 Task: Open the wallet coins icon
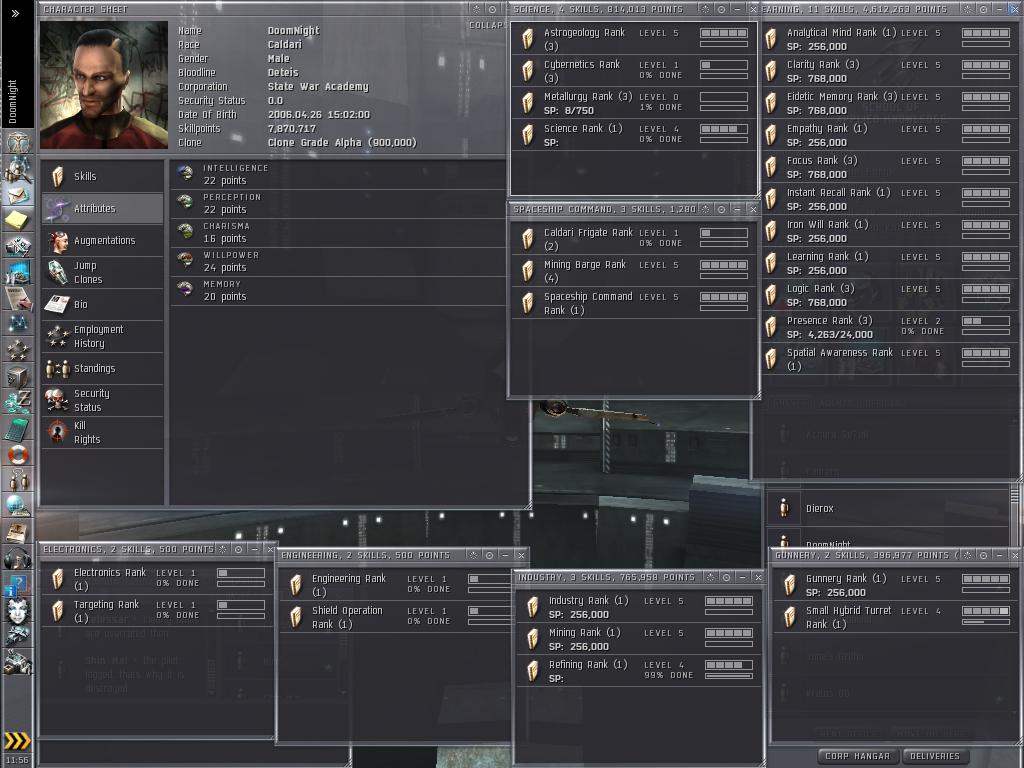click(17, 402)
